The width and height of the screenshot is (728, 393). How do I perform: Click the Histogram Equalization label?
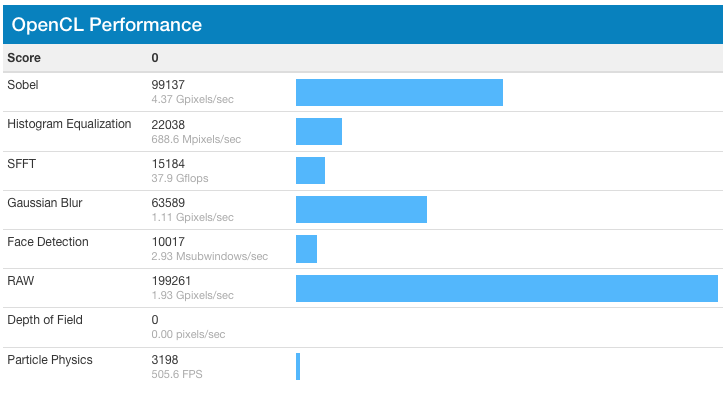[x=69, y=124]
